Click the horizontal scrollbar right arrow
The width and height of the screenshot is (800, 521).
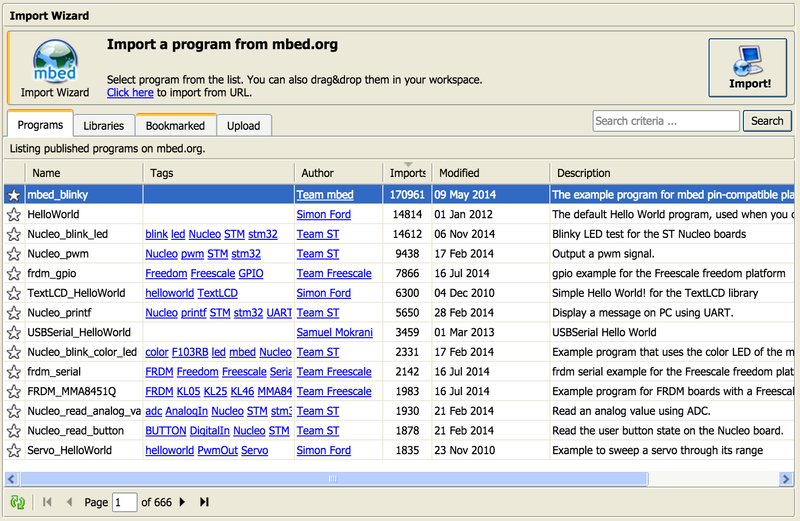coord(786,479)
